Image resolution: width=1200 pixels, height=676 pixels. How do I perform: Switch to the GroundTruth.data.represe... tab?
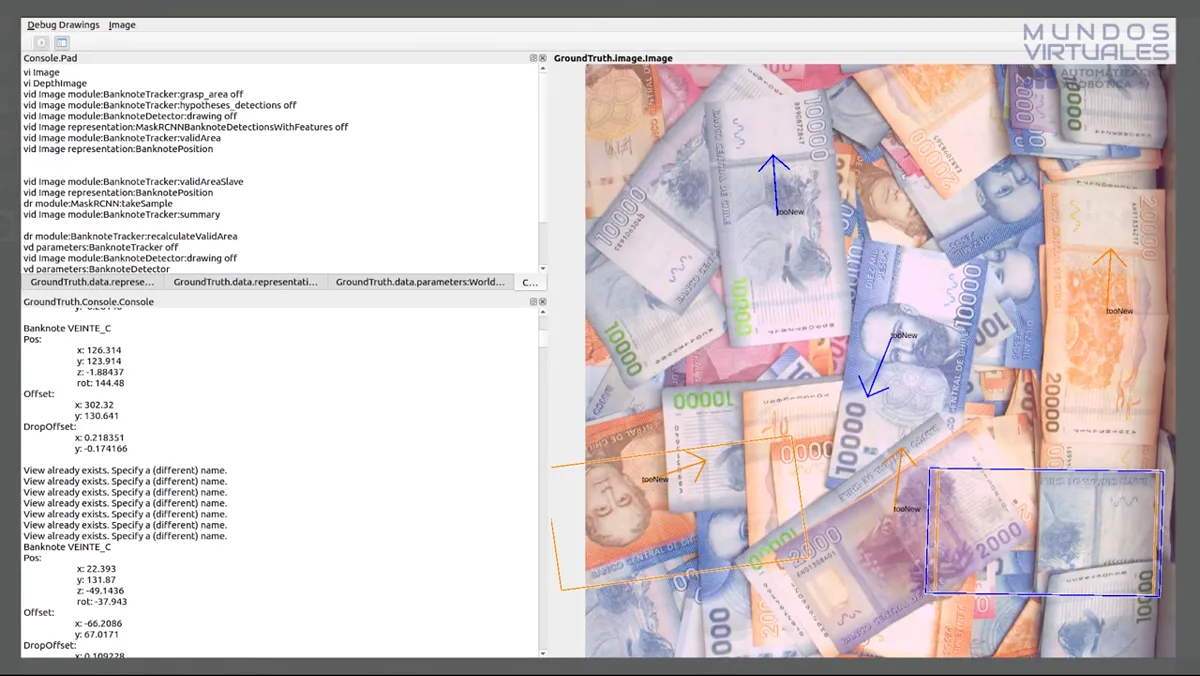click(x=92, y=282)
